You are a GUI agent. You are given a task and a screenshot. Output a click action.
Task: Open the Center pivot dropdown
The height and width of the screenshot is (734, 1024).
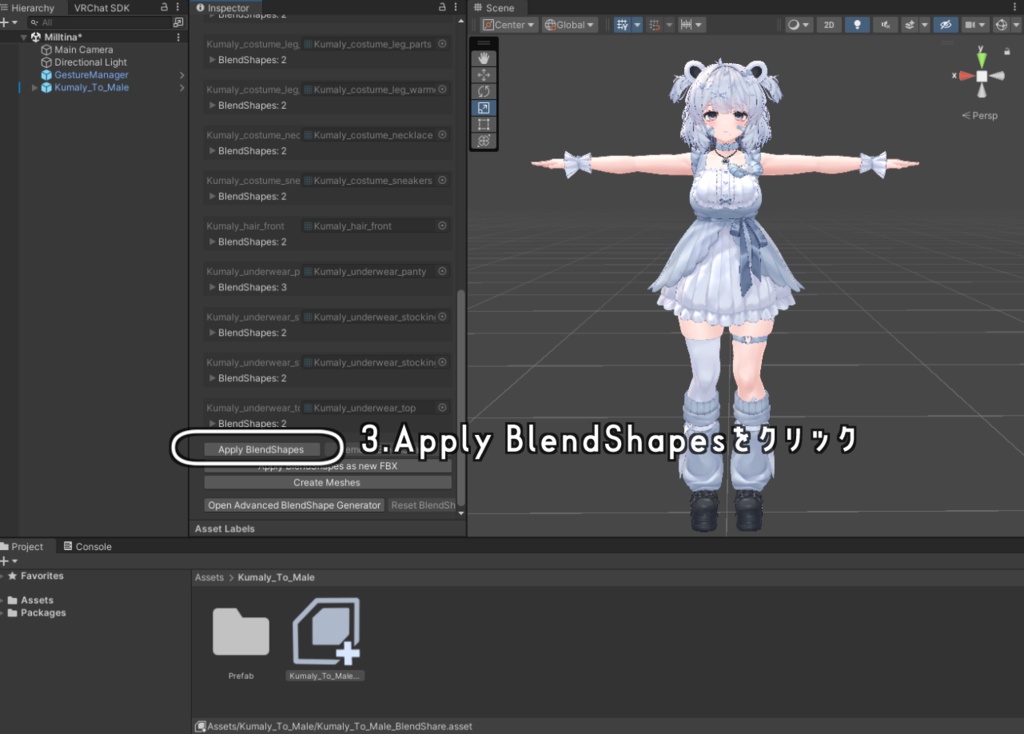(509, 25)
